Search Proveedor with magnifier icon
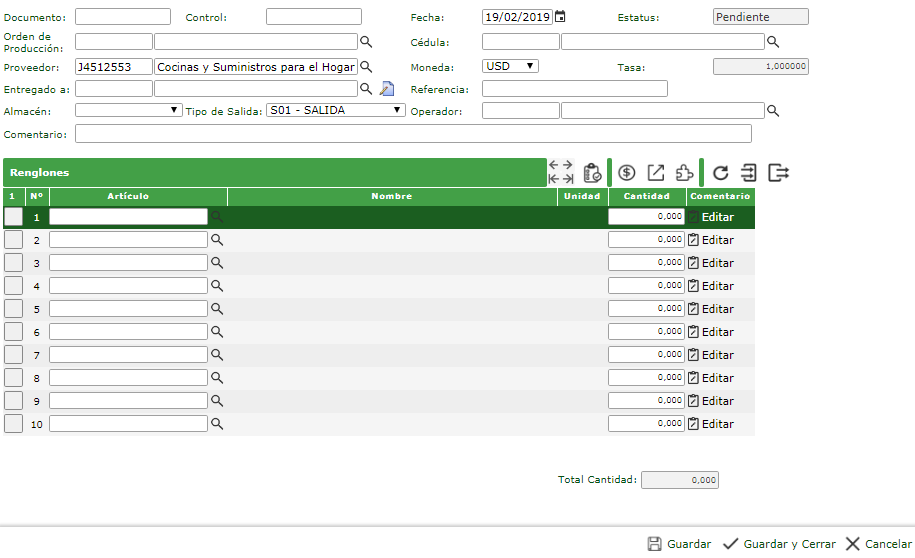915x558 pixels. point(366,67)
